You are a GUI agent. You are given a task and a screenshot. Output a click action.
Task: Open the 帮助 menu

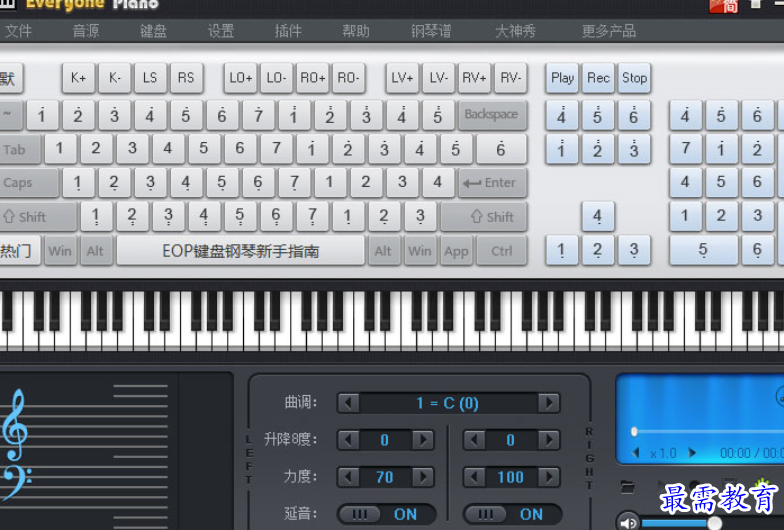pos(356,31)
